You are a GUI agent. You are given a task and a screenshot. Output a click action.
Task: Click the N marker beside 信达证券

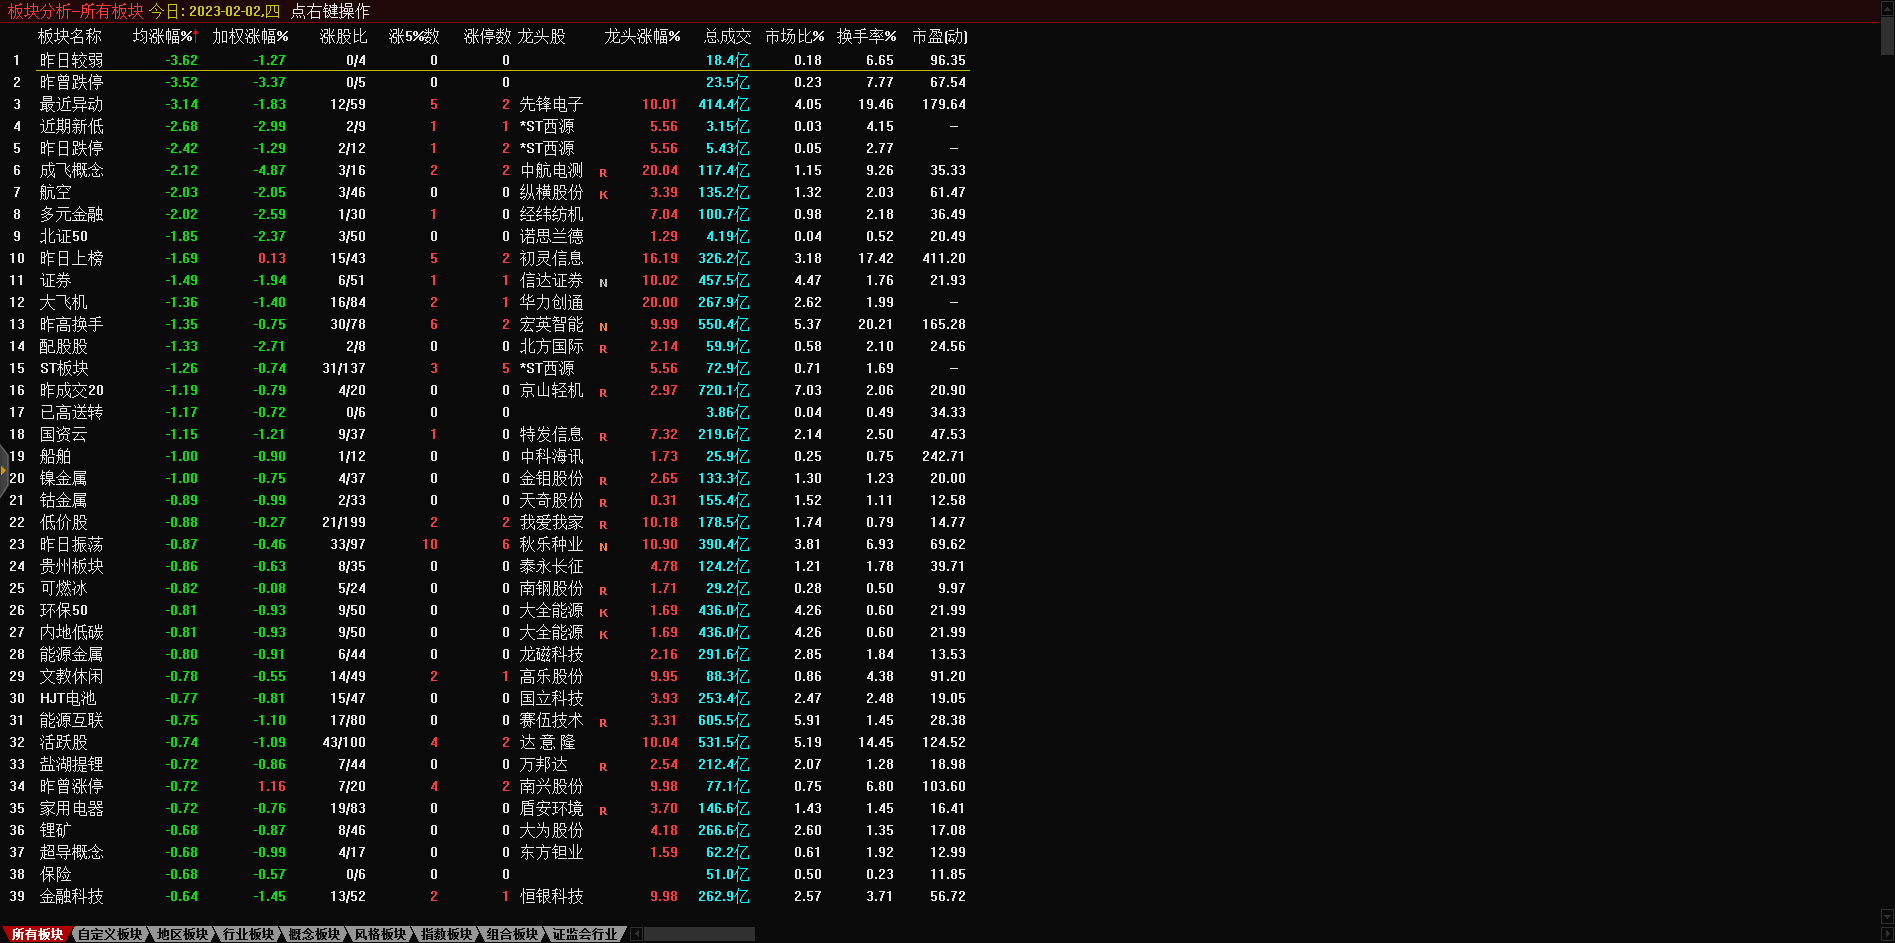click(x=603, y=283)
